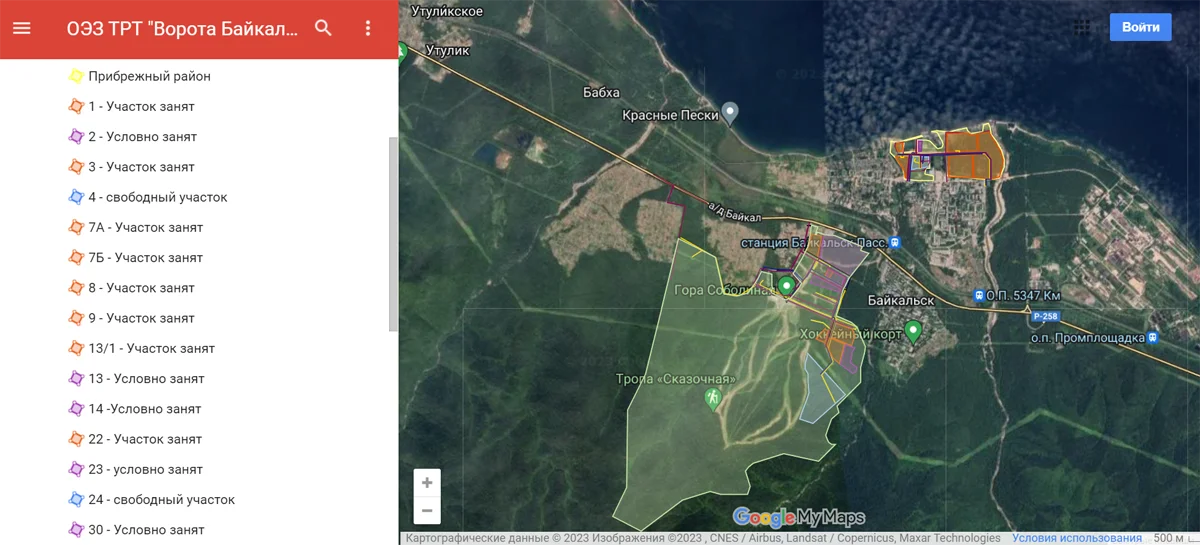This screenshot has width=1200, height=545.
Task: Open the three-dot more options menu
Action: tap(368, 28)
